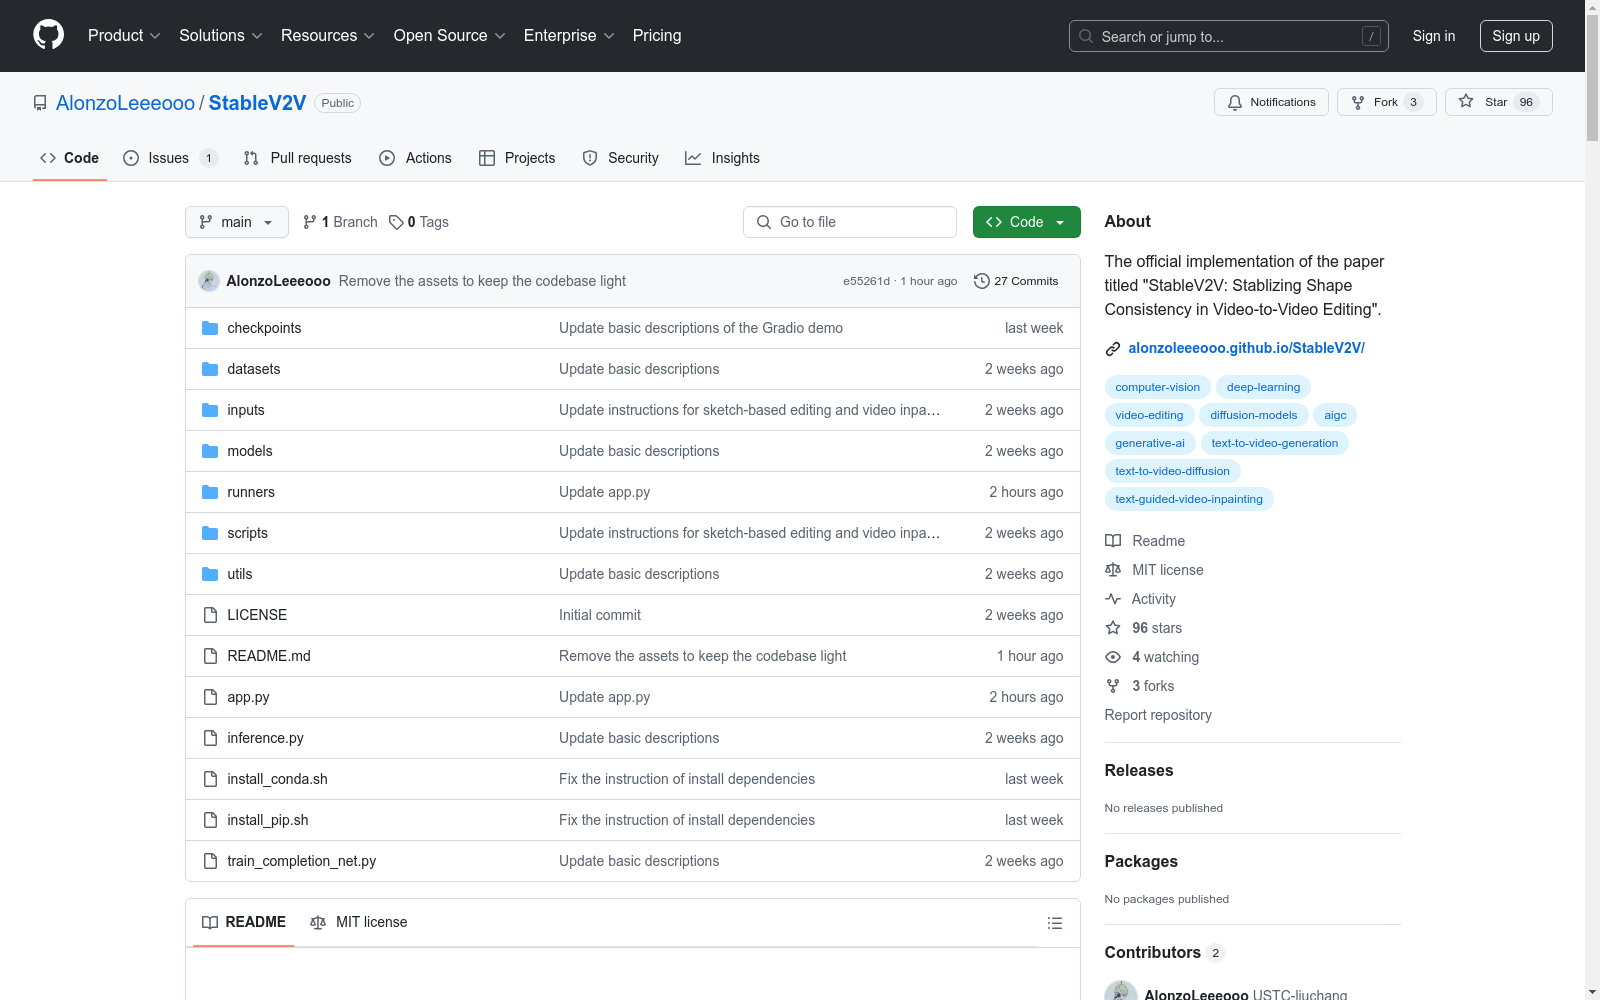The image size is (1600, 1000).
Task: Click the runners folder icon
Action: 210,492
